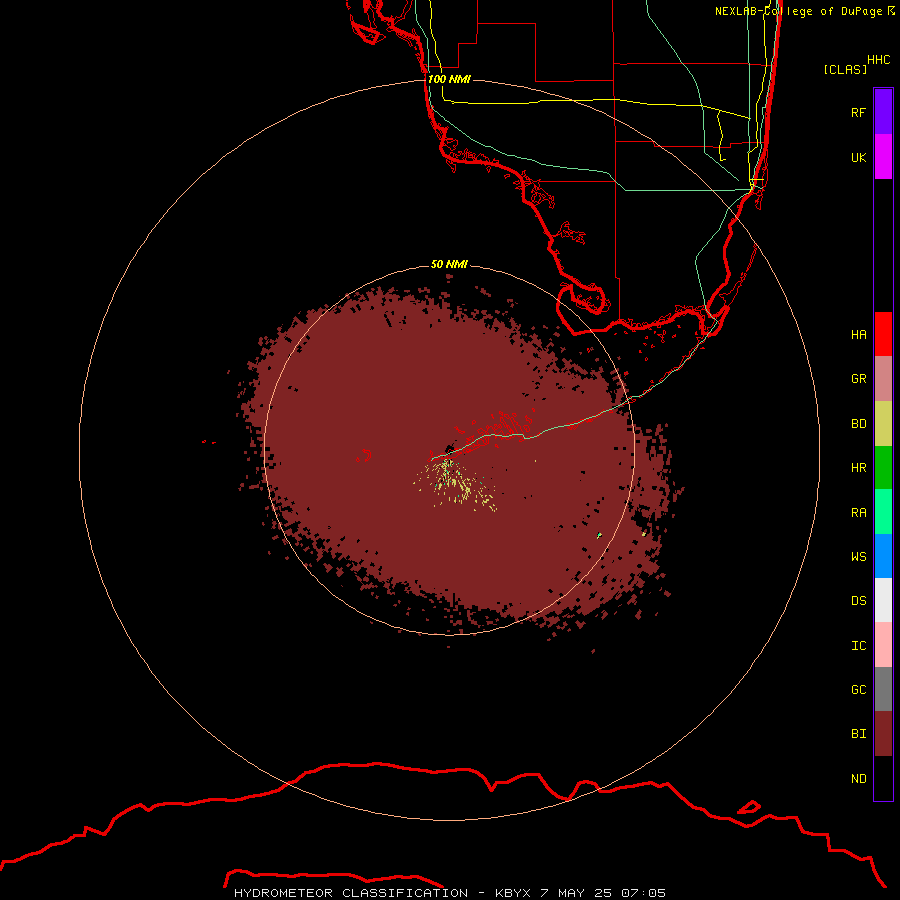This screenshot has width=900, height=900.
Task: Click the RF purple legend swatch
Action: [x=883, y=112]
